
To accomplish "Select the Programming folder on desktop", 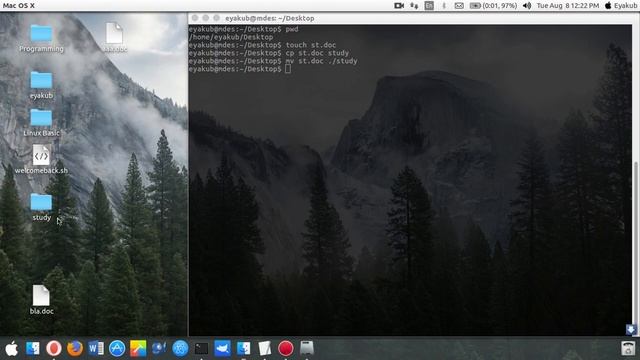I will (x=41, y=38).
